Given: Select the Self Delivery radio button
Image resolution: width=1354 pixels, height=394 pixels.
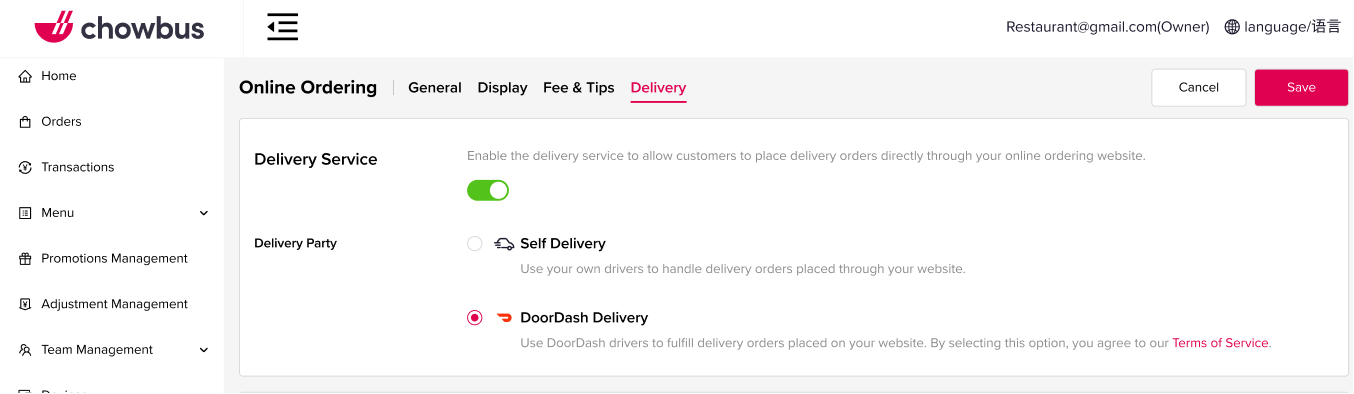Looking at the screenshot, I should 475,244.
